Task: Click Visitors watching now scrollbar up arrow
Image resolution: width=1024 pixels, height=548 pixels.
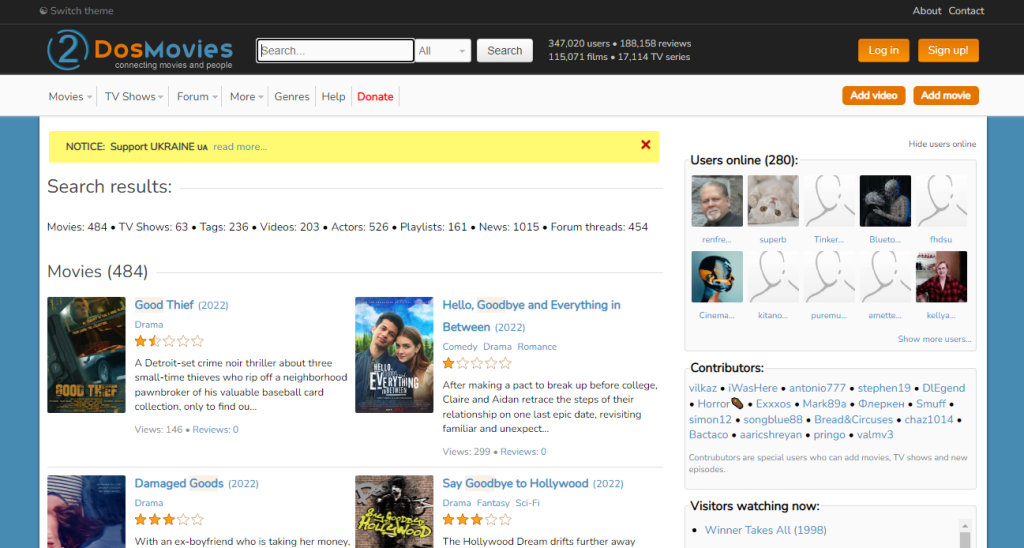Action: coord(965,525)
